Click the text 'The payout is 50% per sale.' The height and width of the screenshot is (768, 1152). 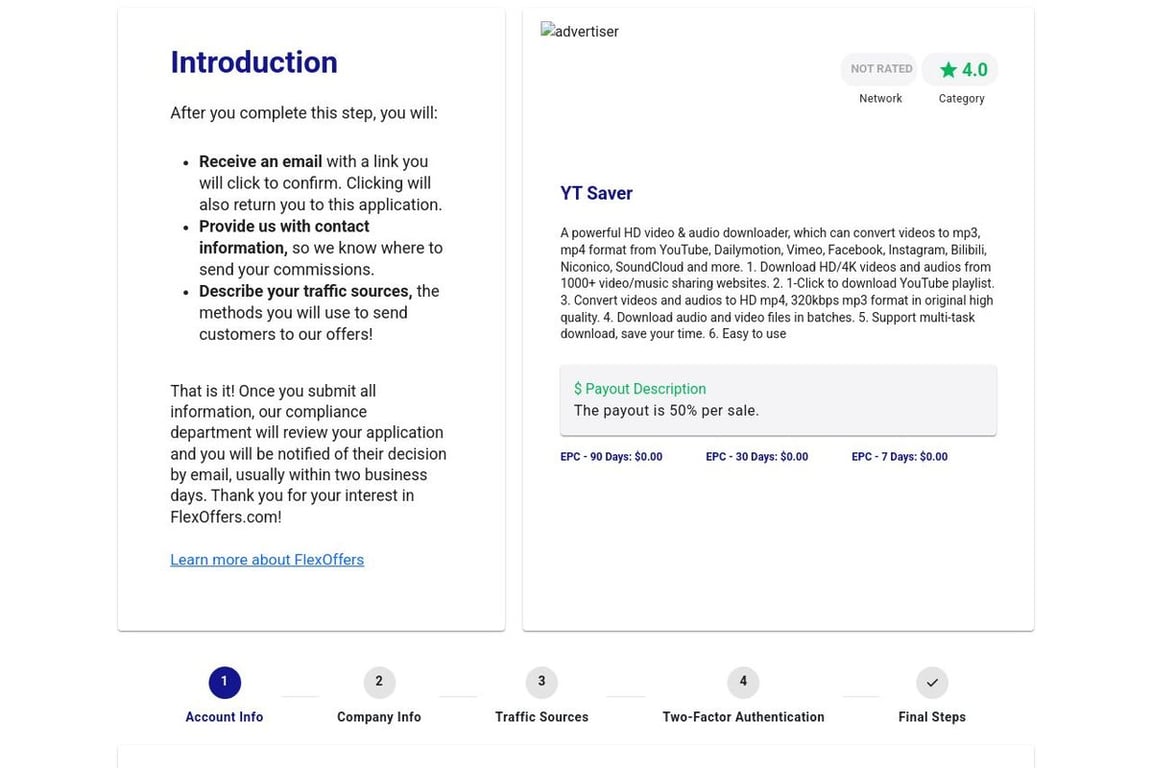tap(666, 411)
